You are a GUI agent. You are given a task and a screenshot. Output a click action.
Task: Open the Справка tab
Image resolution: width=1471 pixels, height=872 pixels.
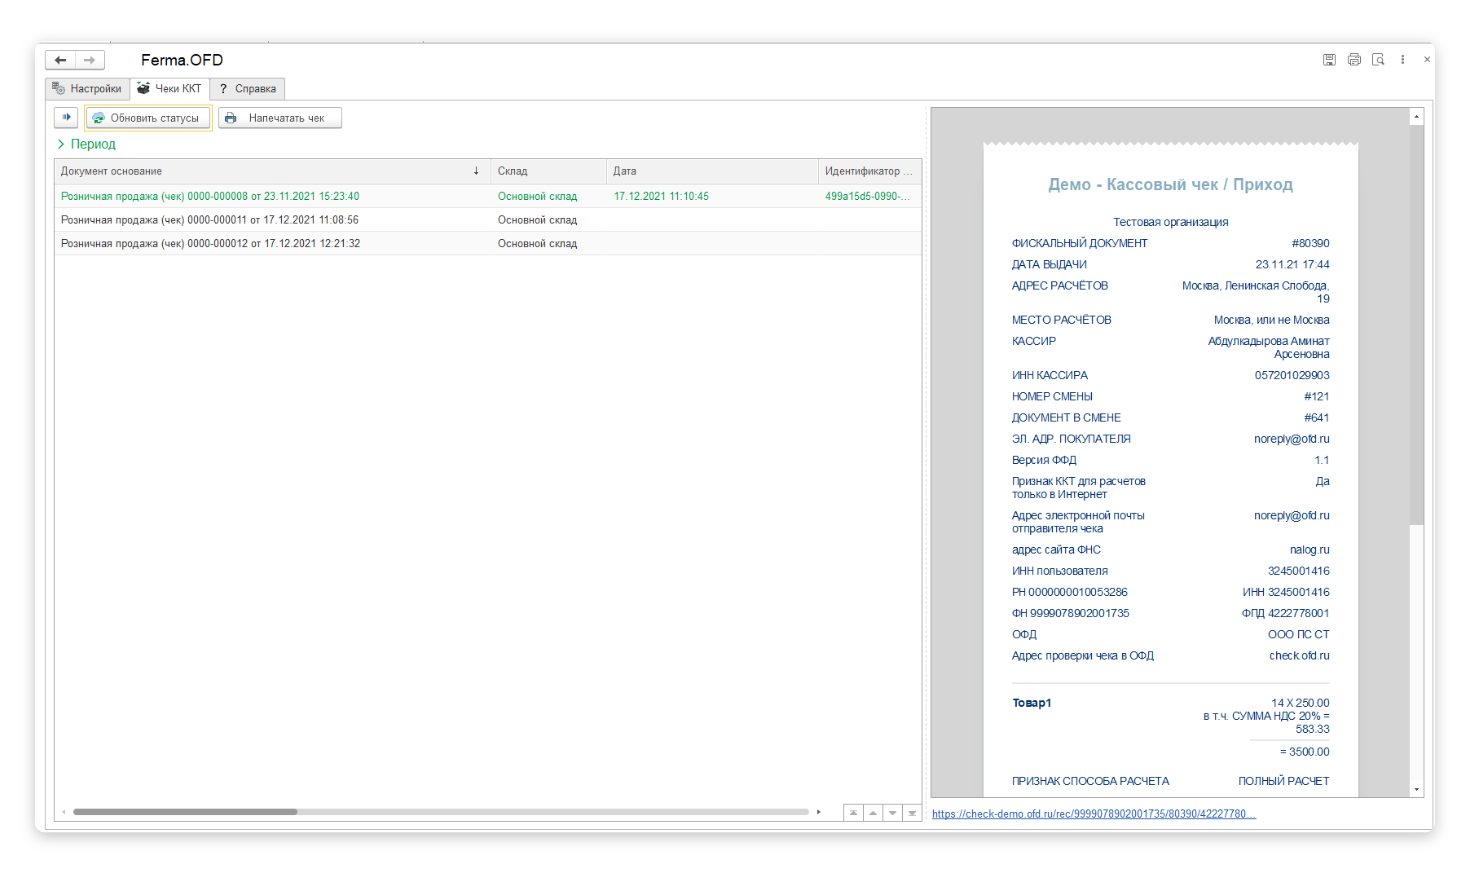coord(248,89)
